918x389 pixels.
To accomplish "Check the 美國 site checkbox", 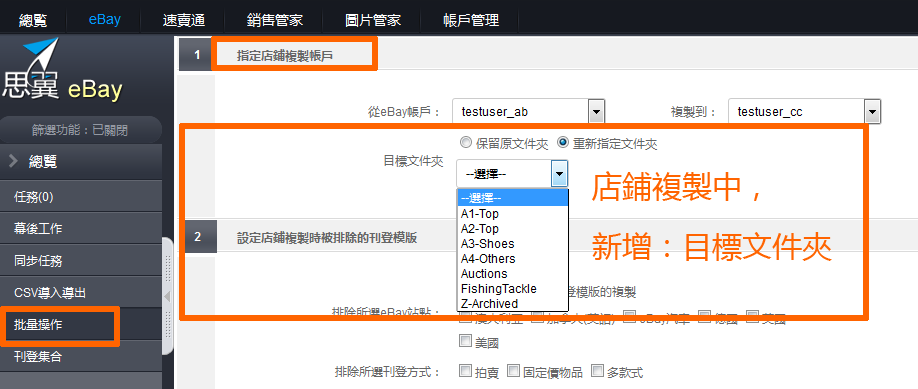I will coord(465,340).
